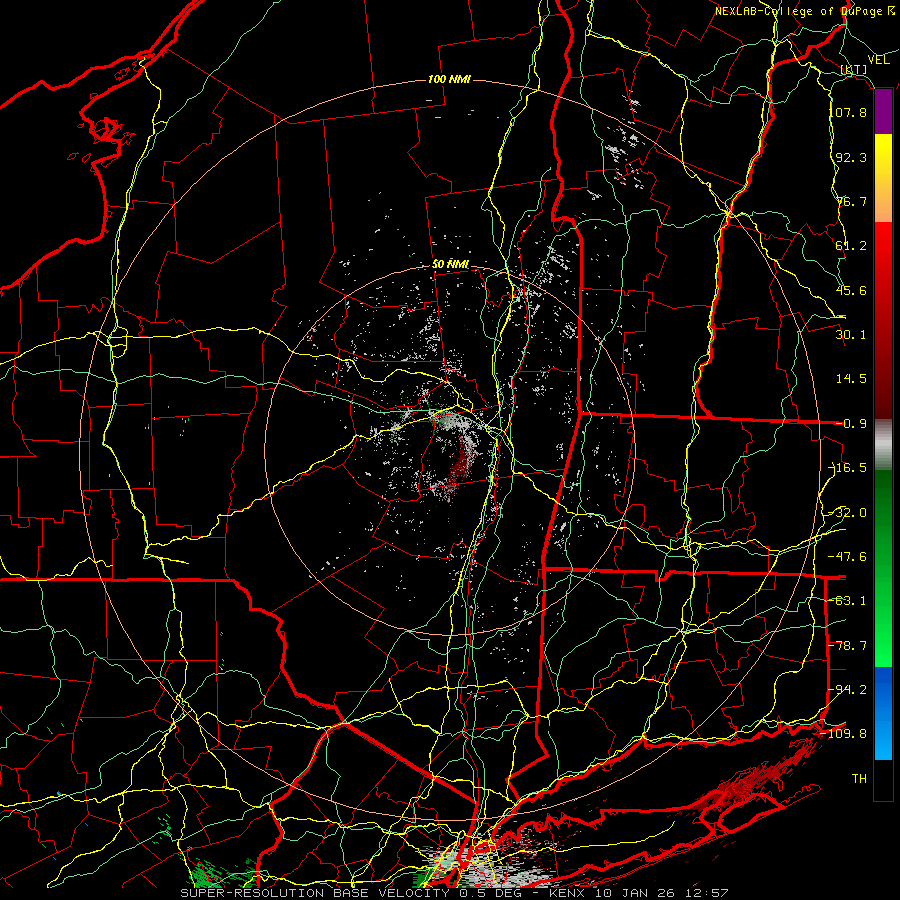Click the Super-Resolution Base Velocity caption

pos(454,893)
